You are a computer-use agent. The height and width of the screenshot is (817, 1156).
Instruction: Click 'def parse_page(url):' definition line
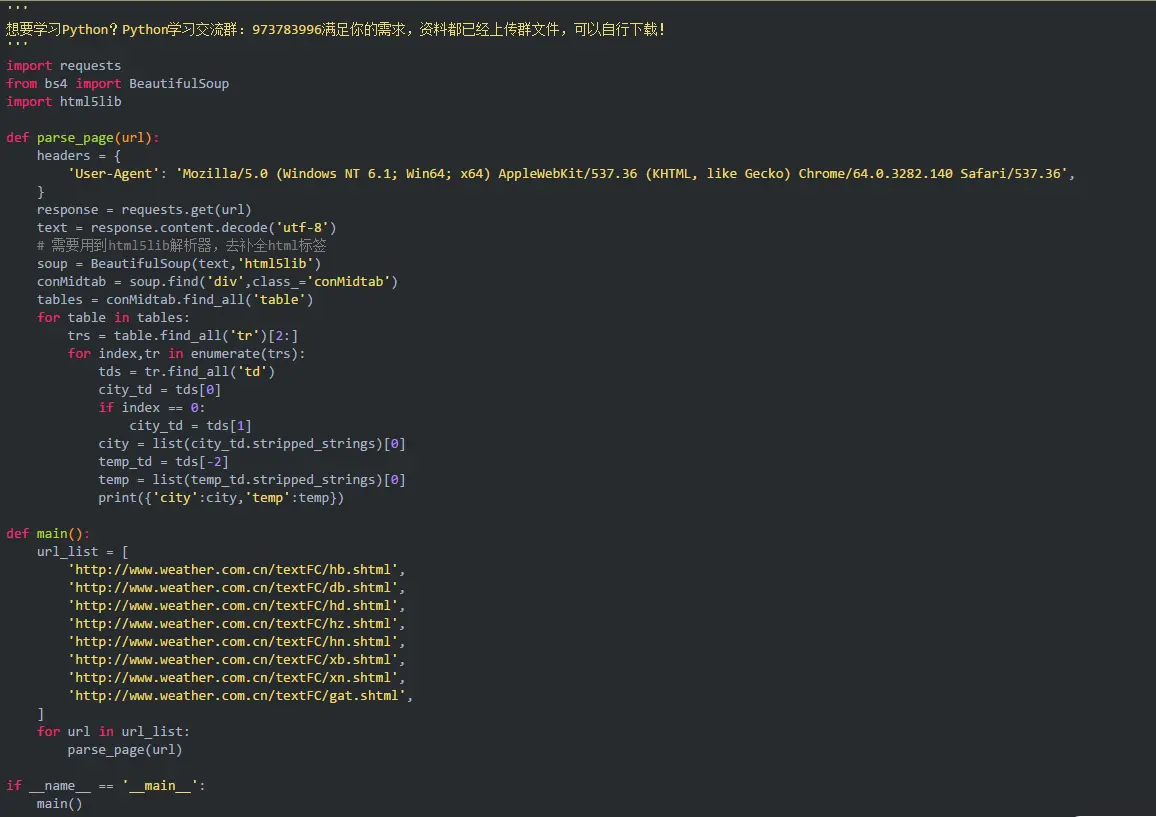click(x=83, y=137)
